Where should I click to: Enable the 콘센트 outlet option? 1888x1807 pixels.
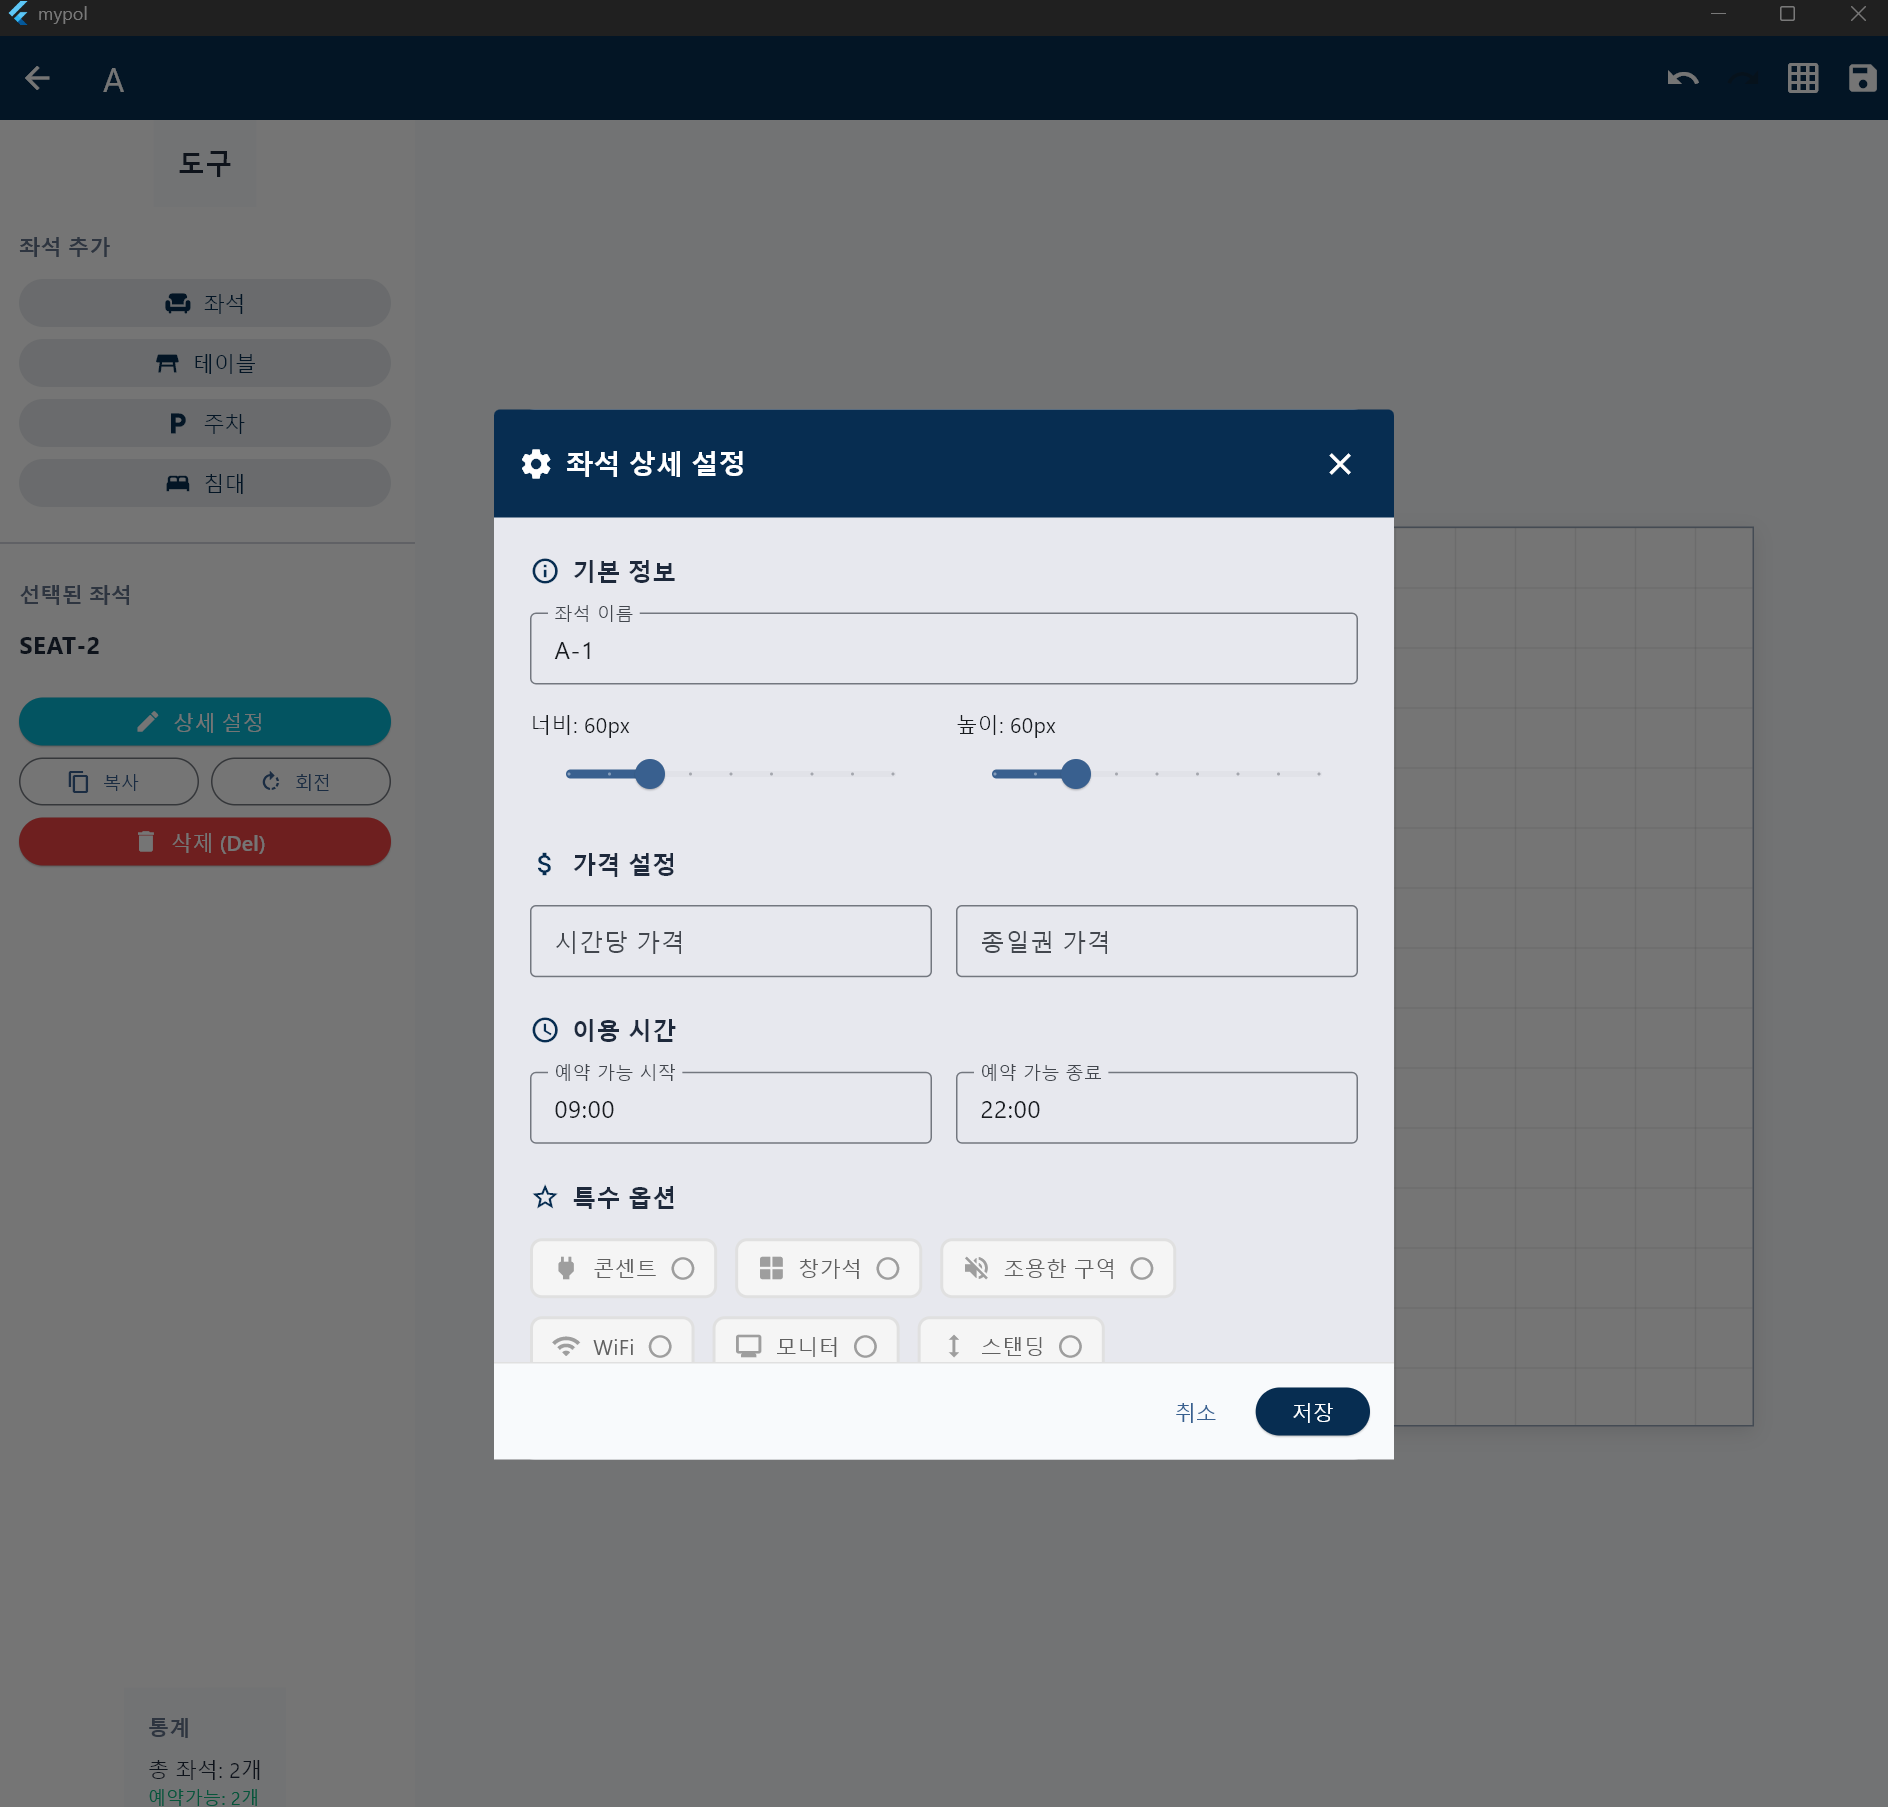click(624, 1268)
